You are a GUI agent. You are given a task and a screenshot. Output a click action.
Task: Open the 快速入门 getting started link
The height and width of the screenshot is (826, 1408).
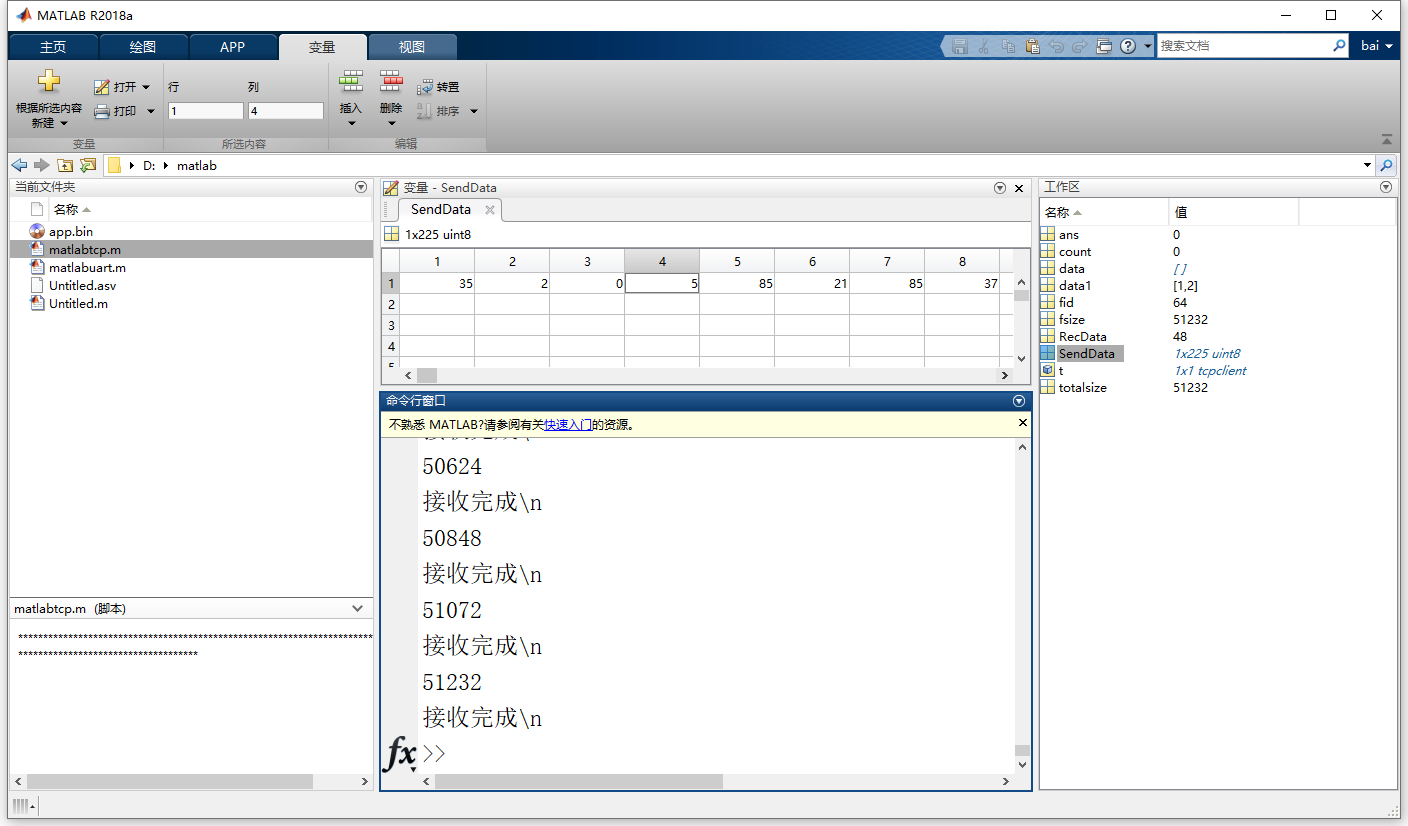pos(568,424)
